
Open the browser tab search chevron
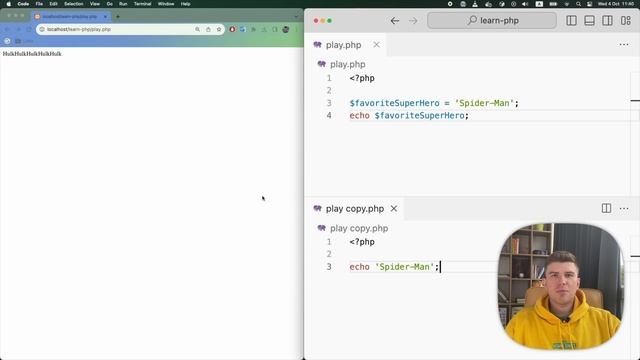[297, 17]
